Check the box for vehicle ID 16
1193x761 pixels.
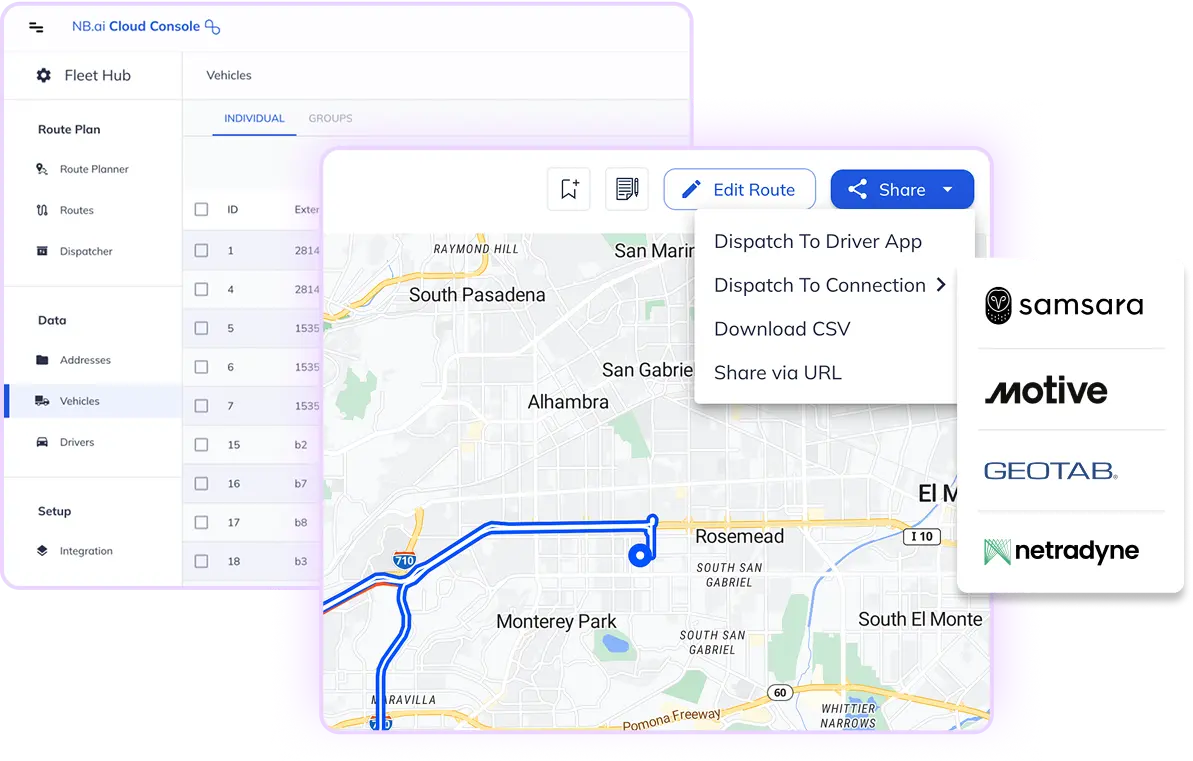[201, 483]
